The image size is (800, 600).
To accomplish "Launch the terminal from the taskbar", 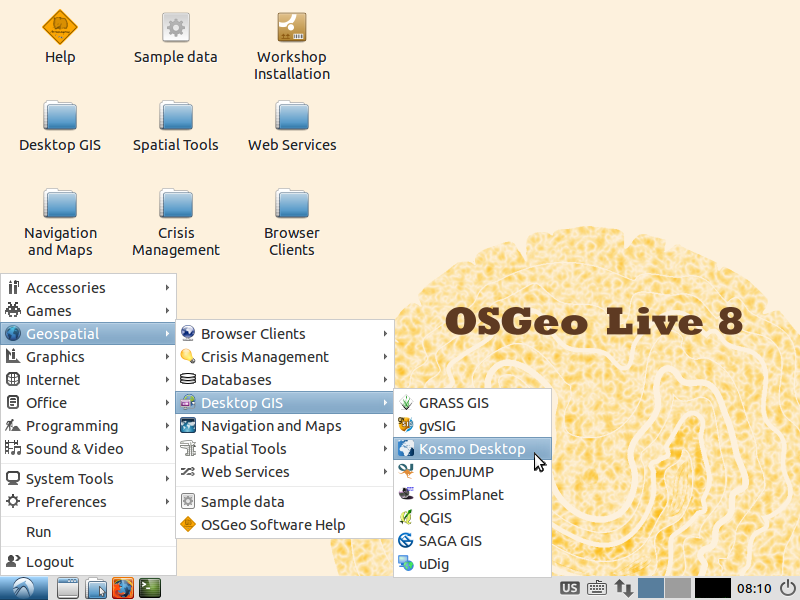I will [150, 588].
